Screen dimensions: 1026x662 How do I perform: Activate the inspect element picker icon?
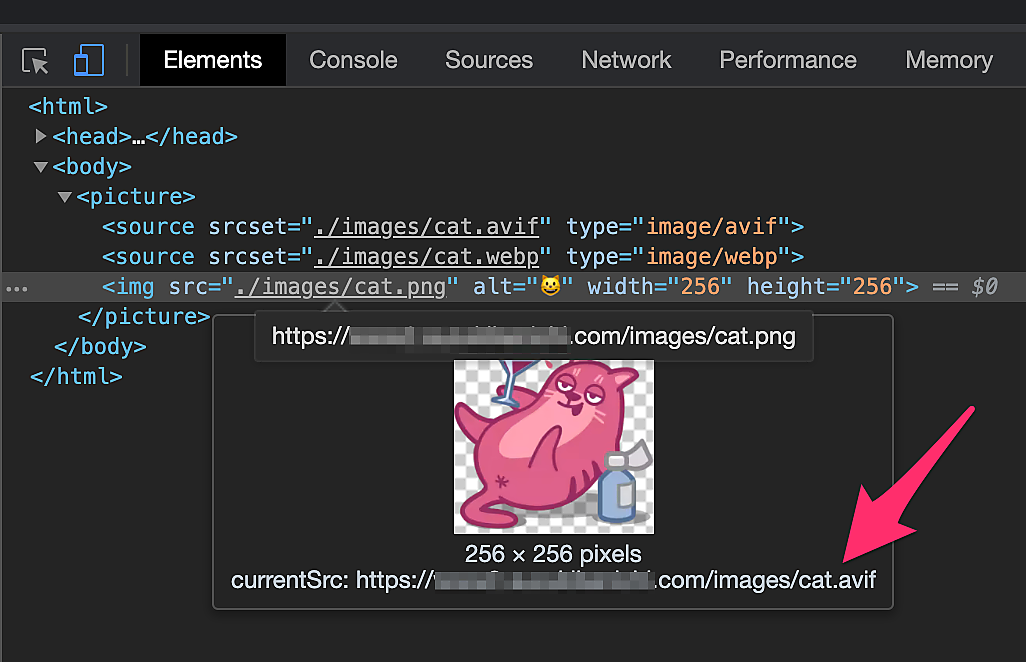click(35, 61)
